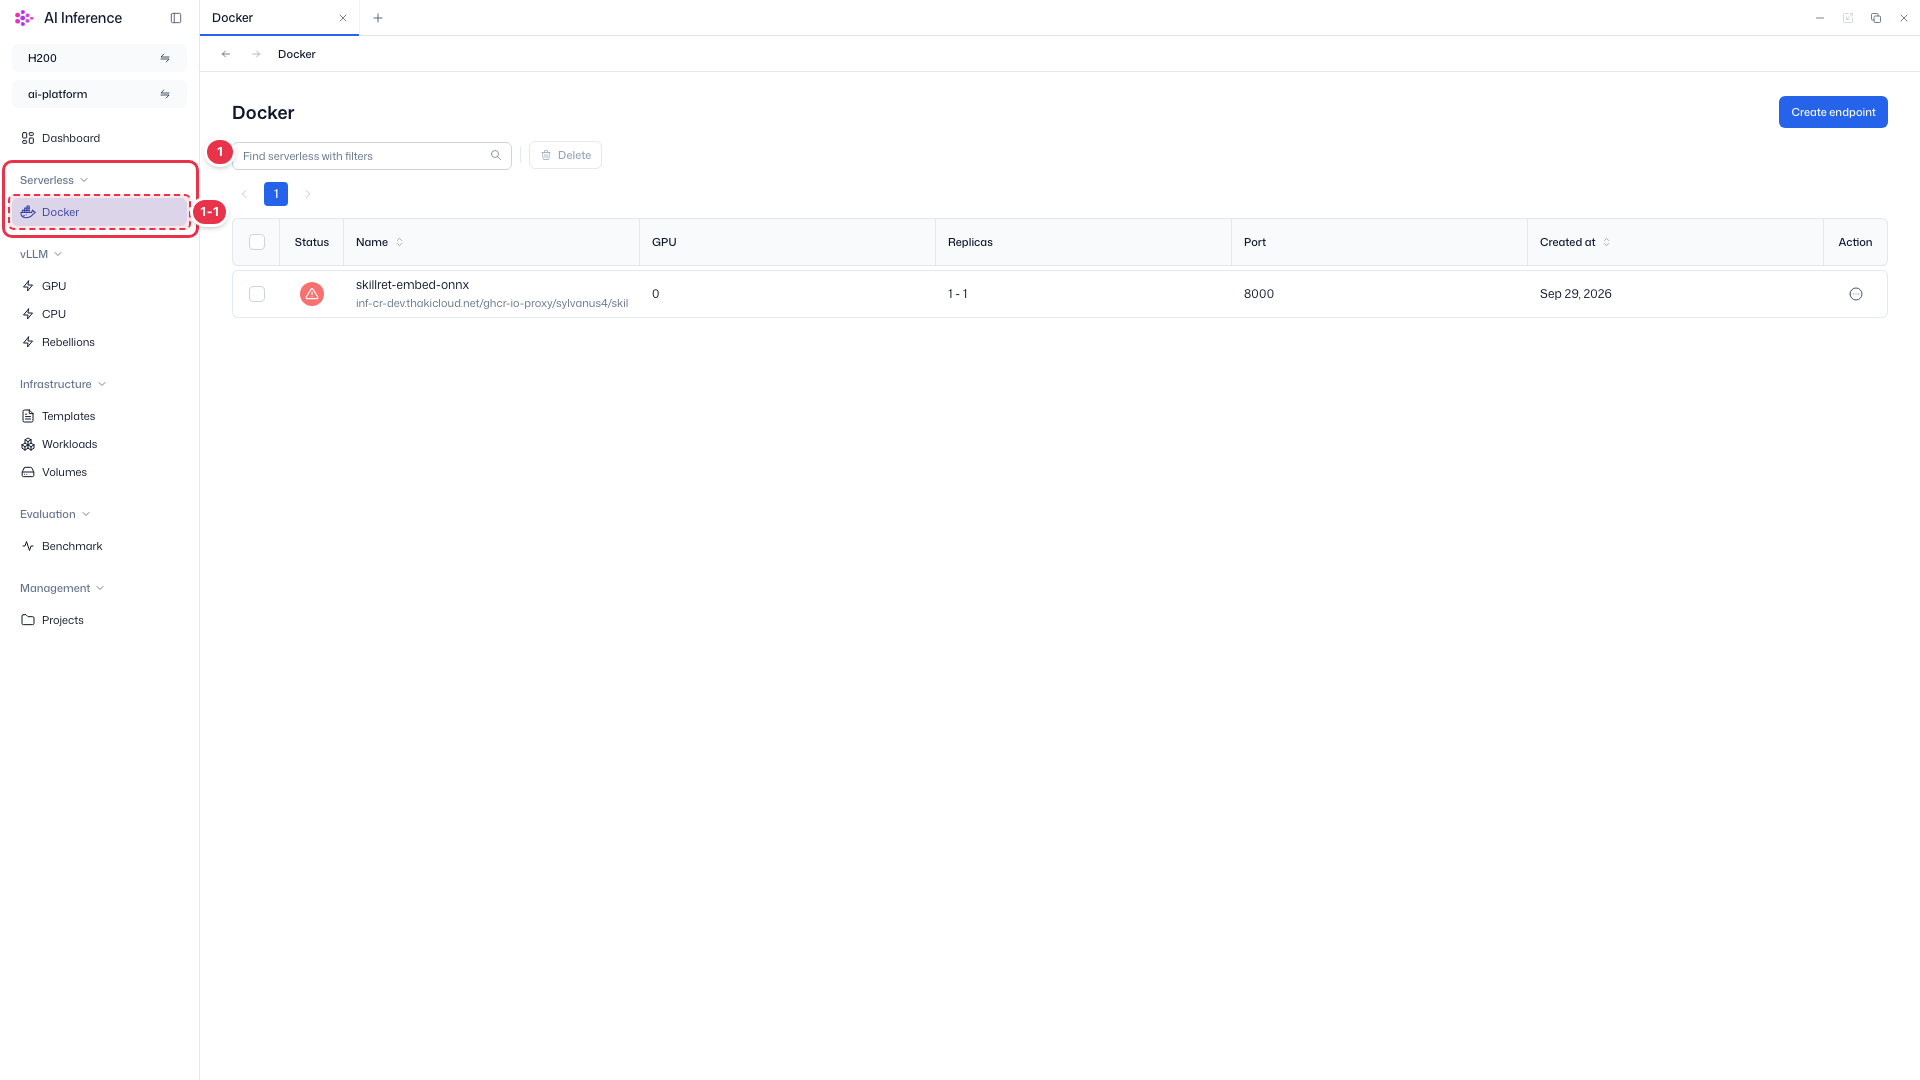
Task: Open skillret-embed-onnx endpoint name
Action: click(x=412, y=285)
